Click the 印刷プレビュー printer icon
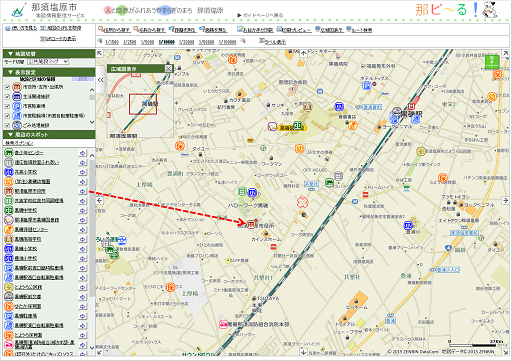Screen dimensions: 512x361 pos(280,30)
